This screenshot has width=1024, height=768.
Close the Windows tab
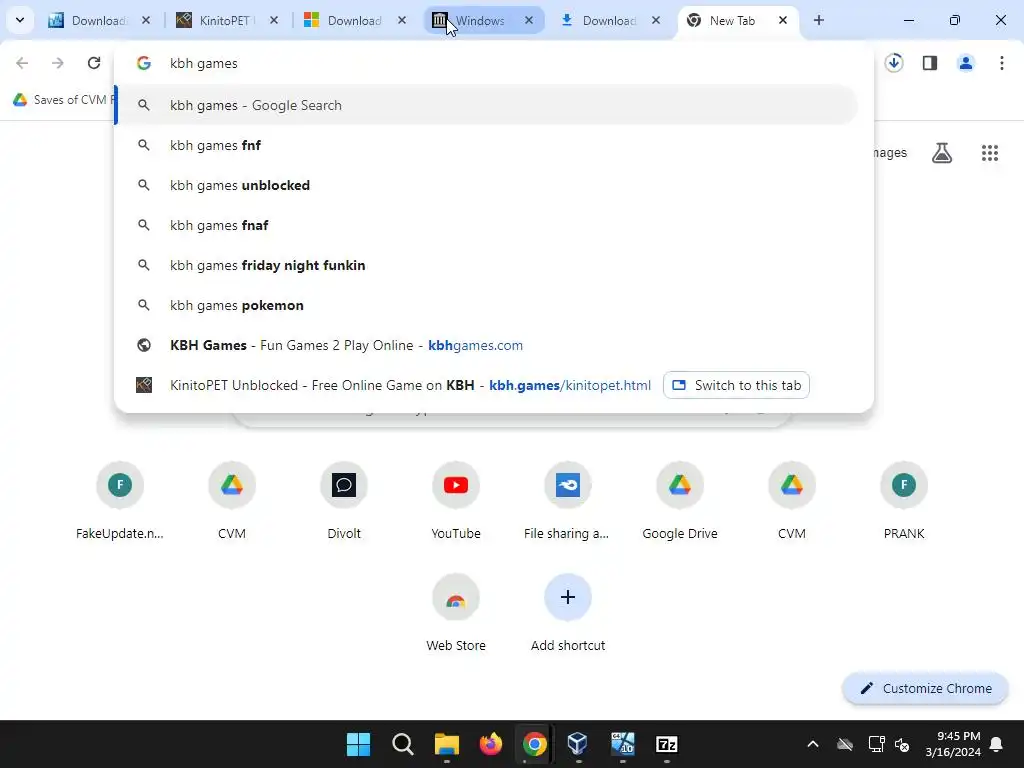pos(529,20)
